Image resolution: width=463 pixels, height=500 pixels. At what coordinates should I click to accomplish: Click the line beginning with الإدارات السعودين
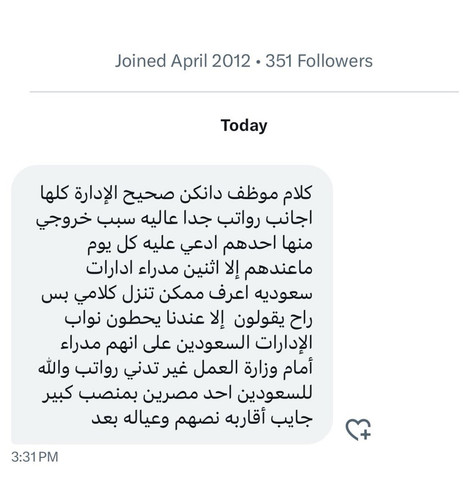pos(187,344)
